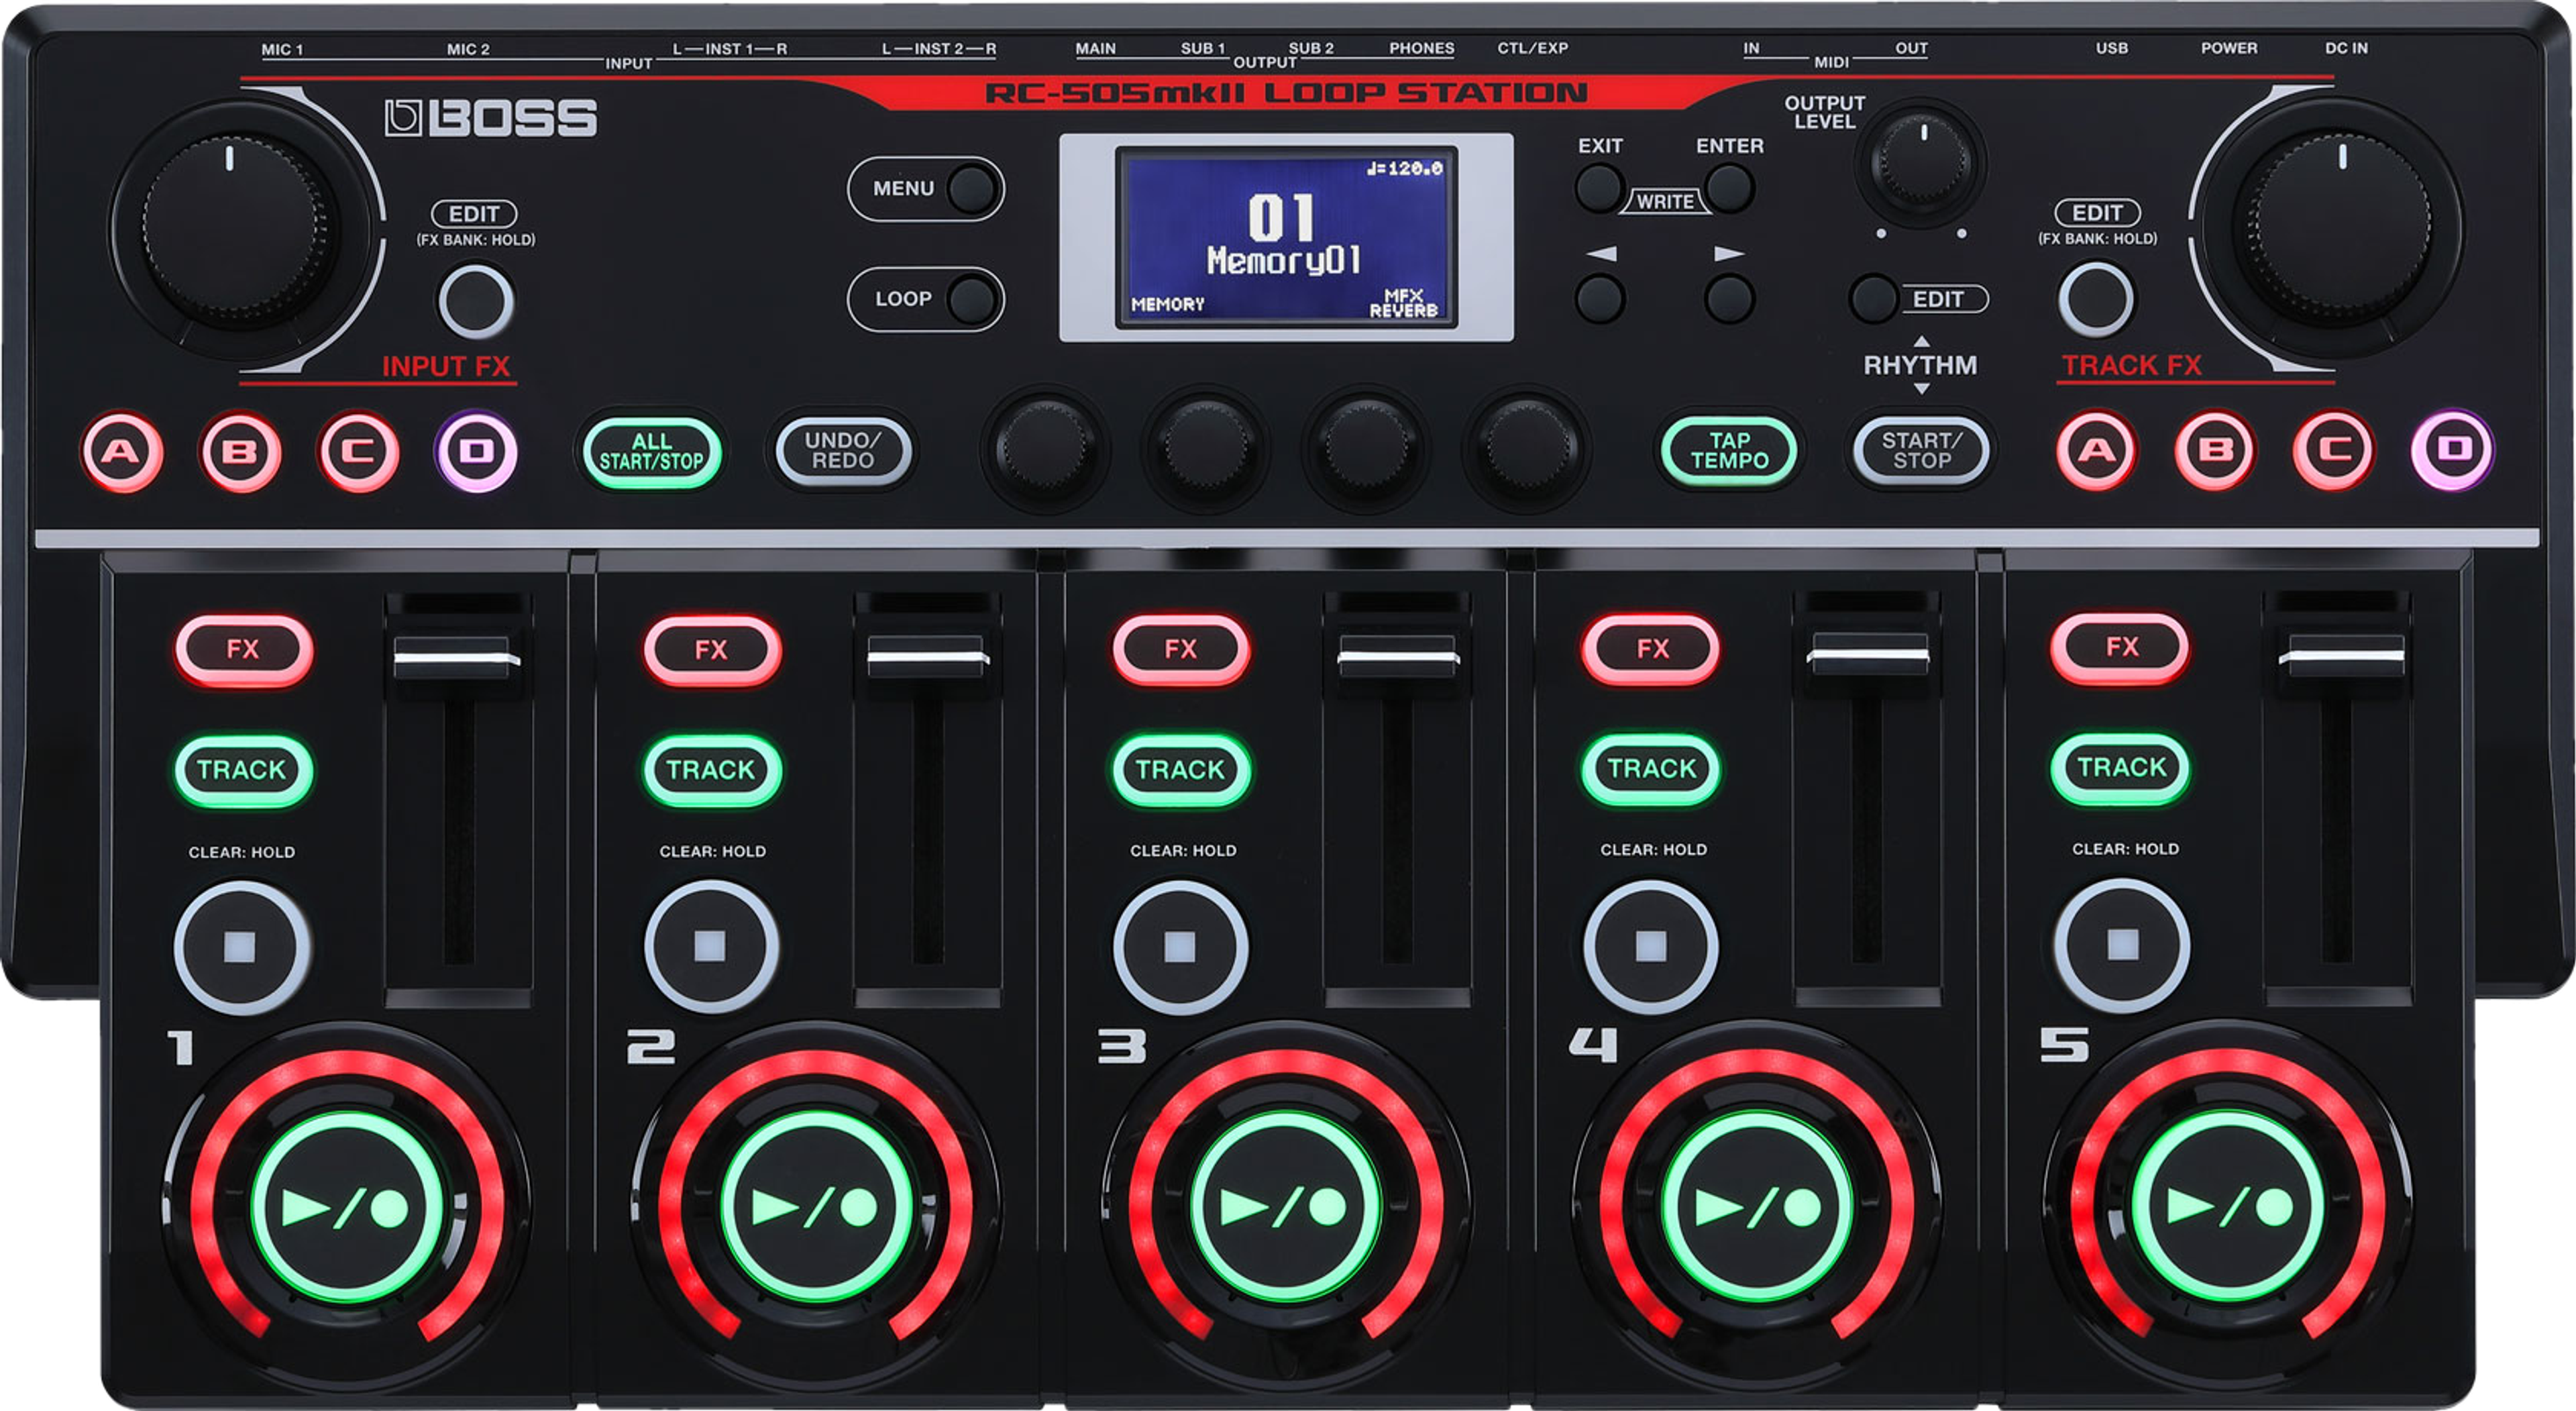Viewport: 2576px width, 1411px height.
Task: Select the TRACK button on track 4
Action: tap(1651, 768)
